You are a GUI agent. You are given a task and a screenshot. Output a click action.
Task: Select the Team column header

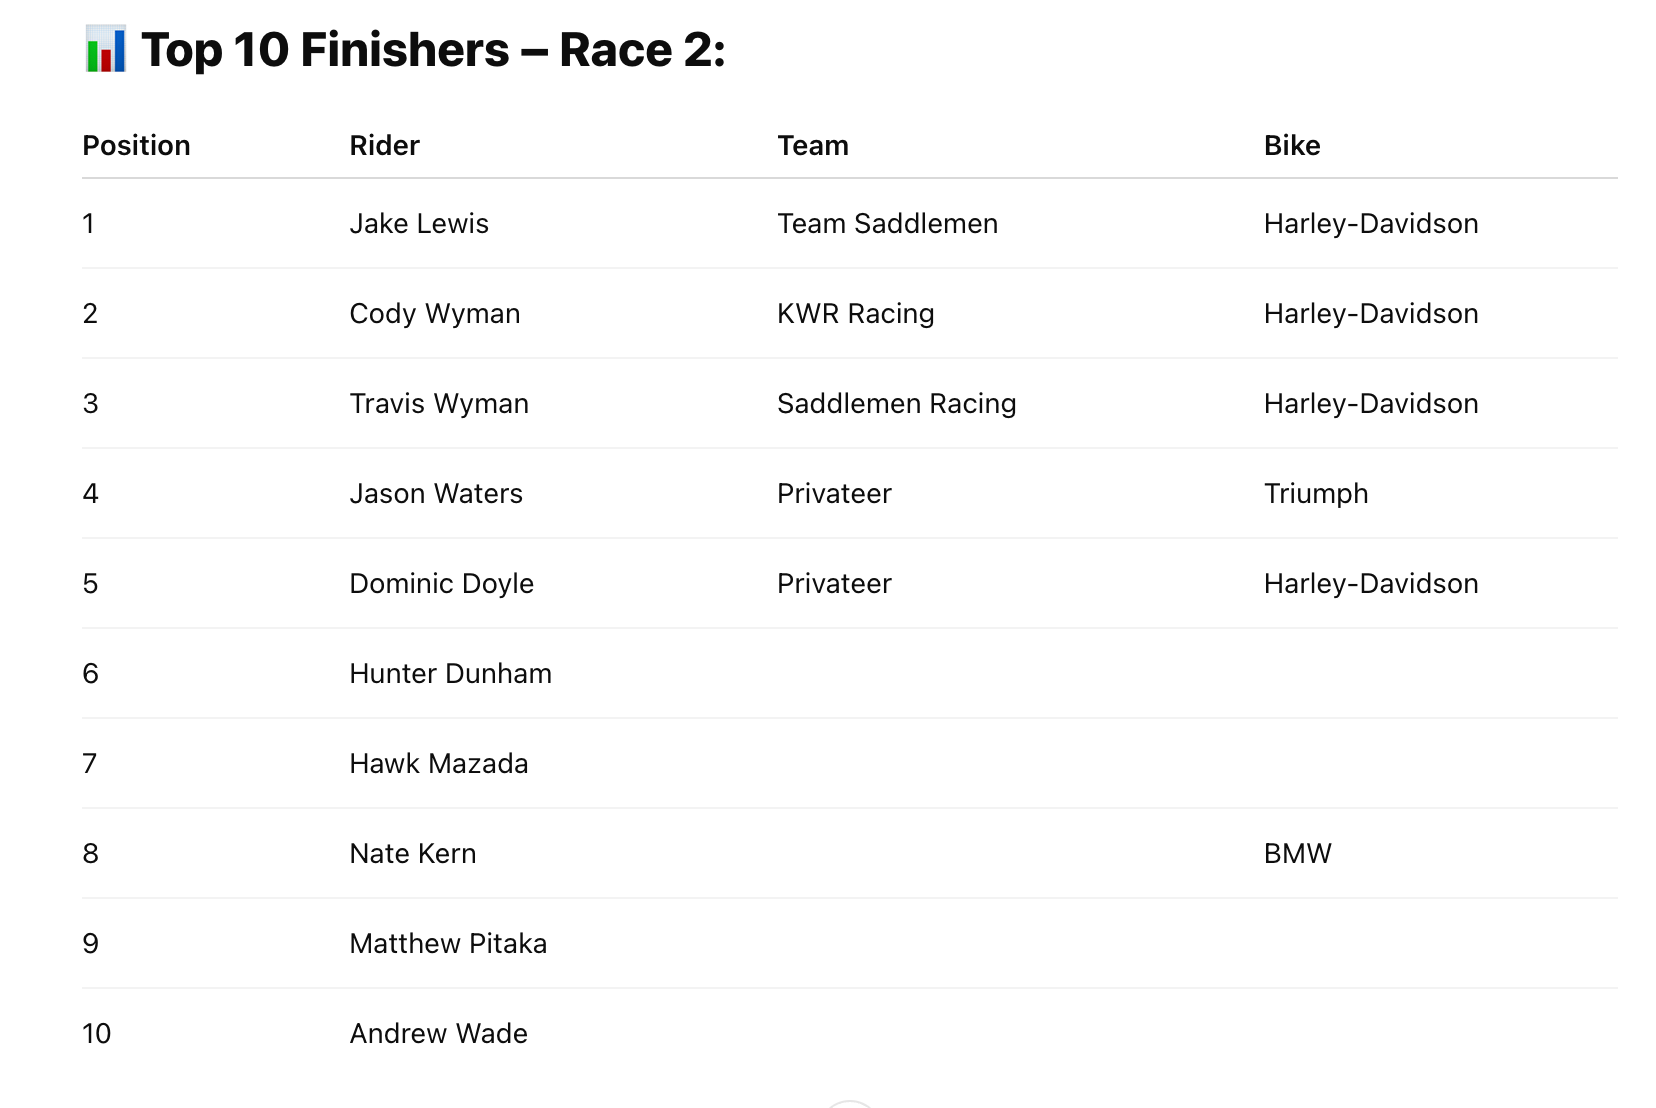pyautogui.click(x=813, y=146)
